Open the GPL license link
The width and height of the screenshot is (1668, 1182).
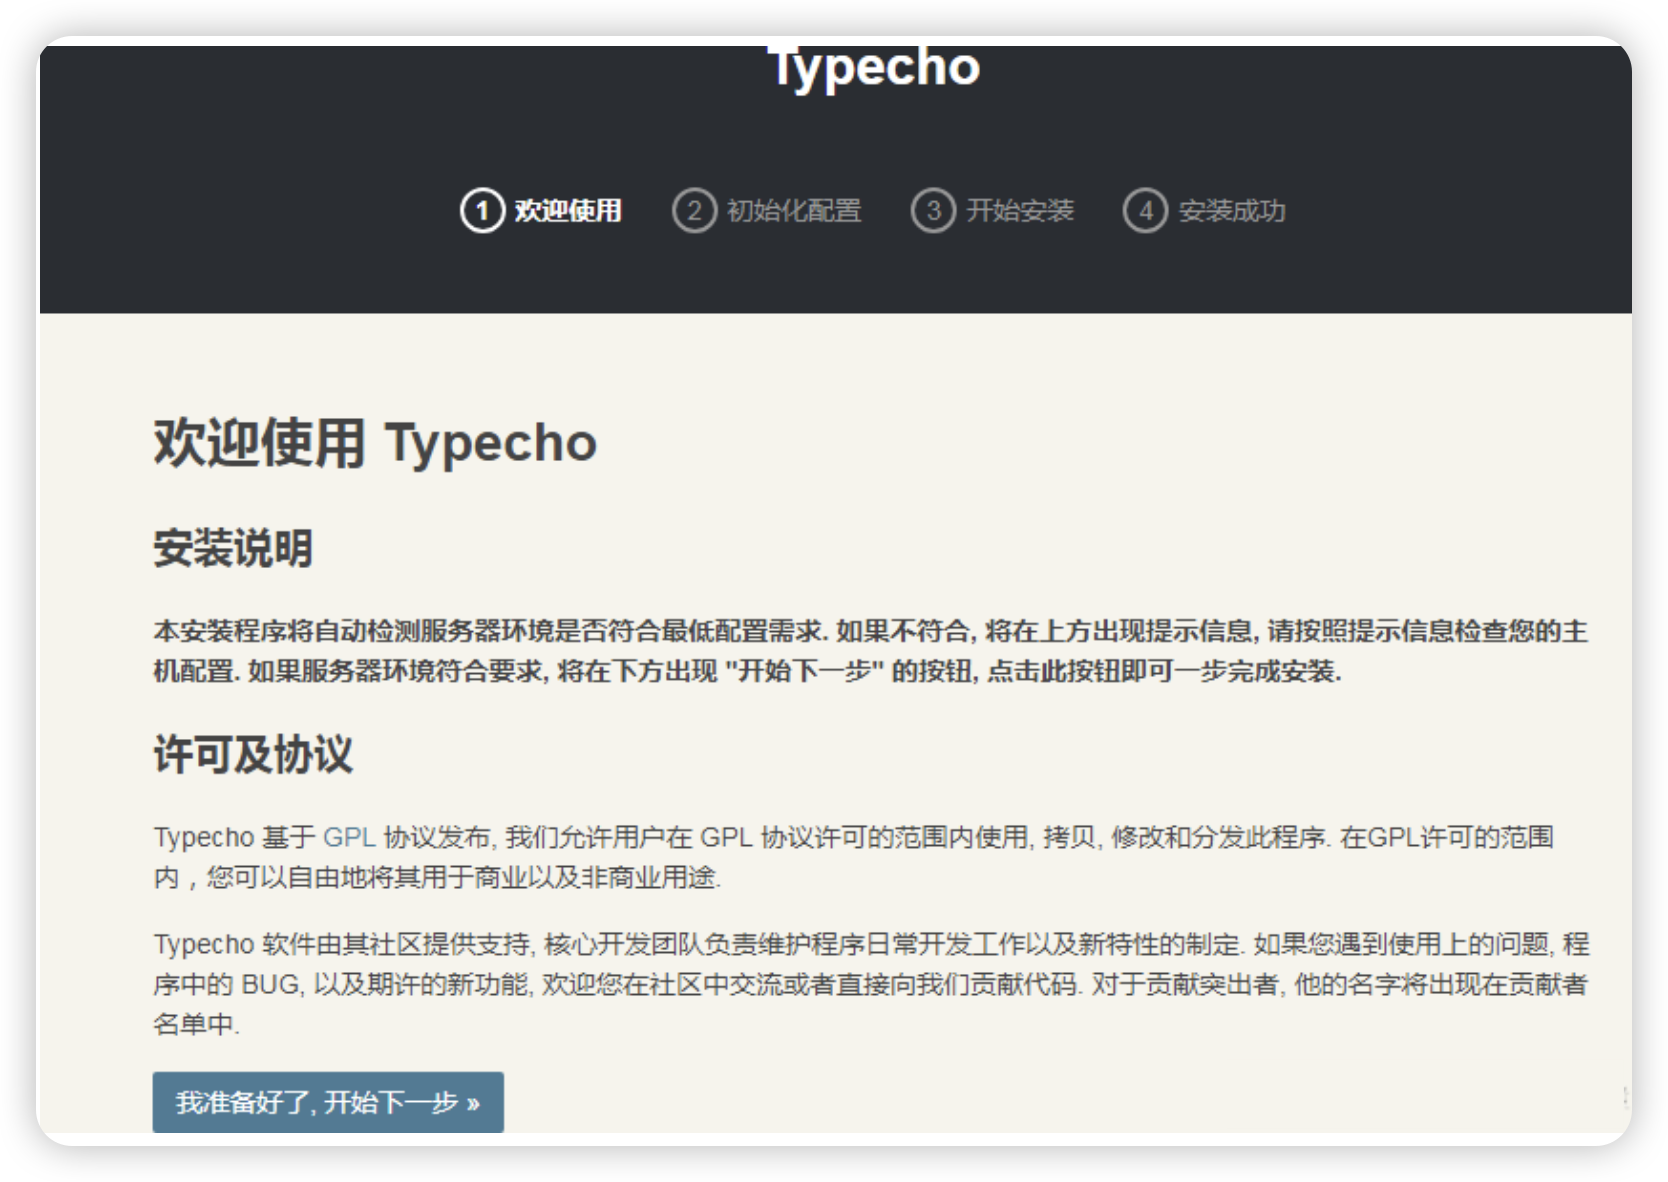point(349,837)
